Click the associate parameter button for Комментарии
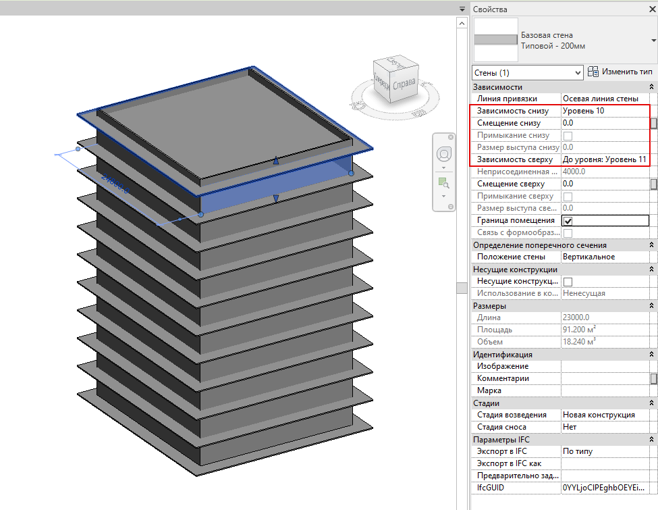658x510 pixels. 653,379
